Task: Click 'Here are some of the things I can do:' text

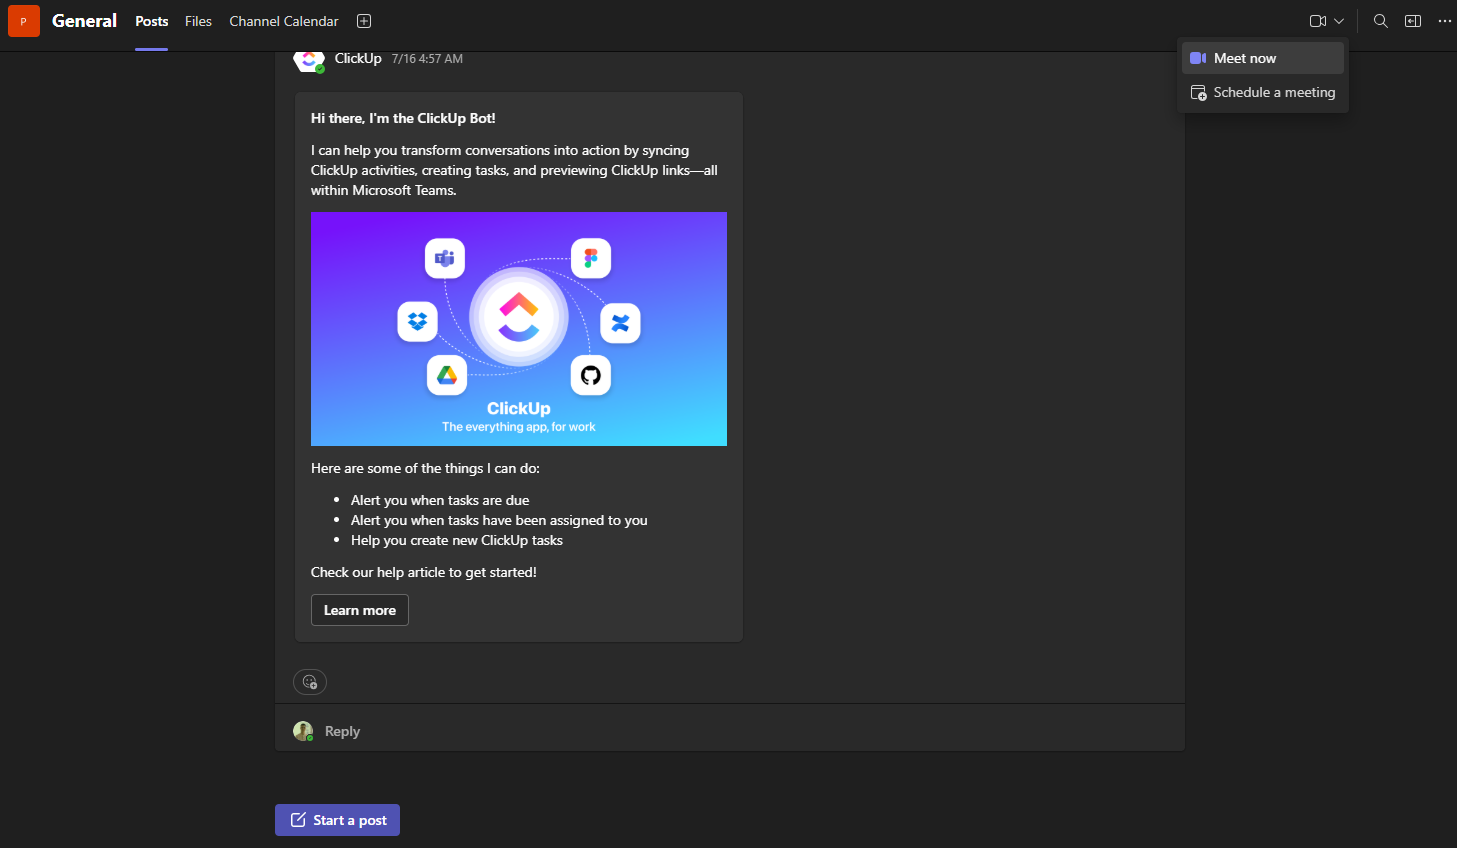Action: point(425,468)
